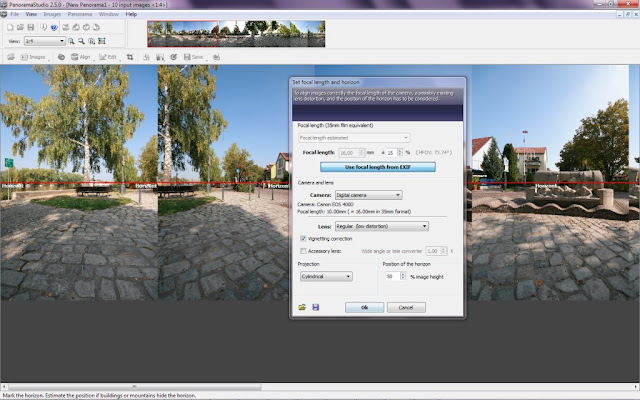Viewport: 640px width, 400px height.
Task: Open the Lens distortion dropdown
Action: pos(382,226)
